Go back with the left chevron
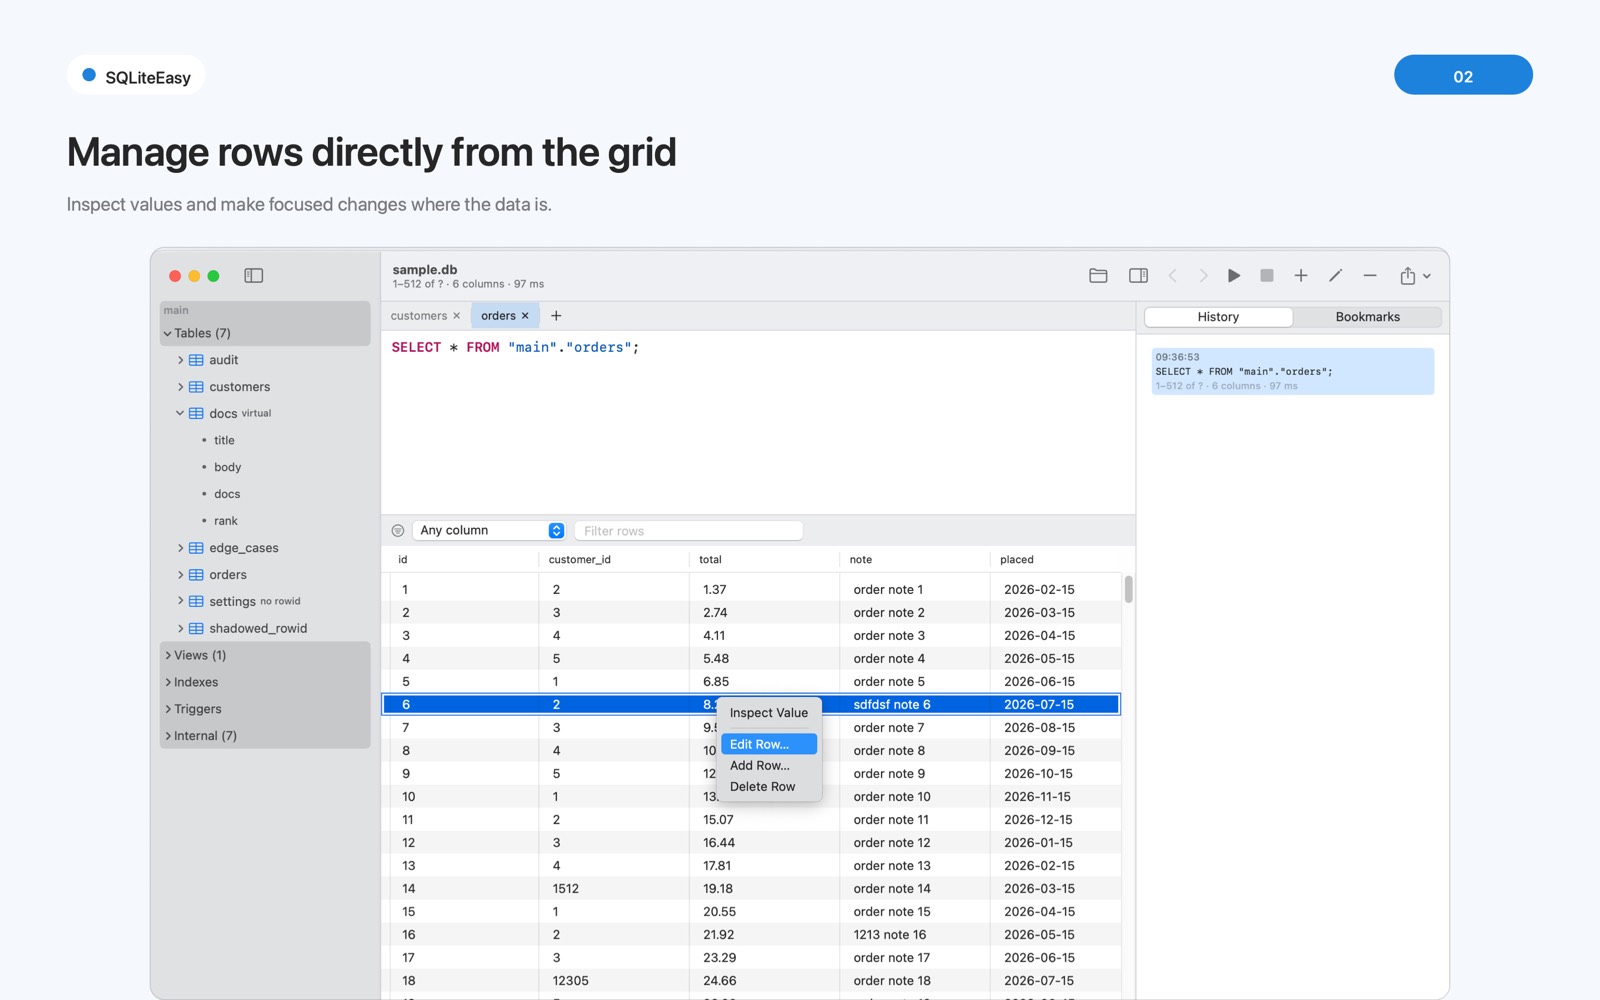The height and width of the screenshot is (1000, 1600). pos(1173,276)
